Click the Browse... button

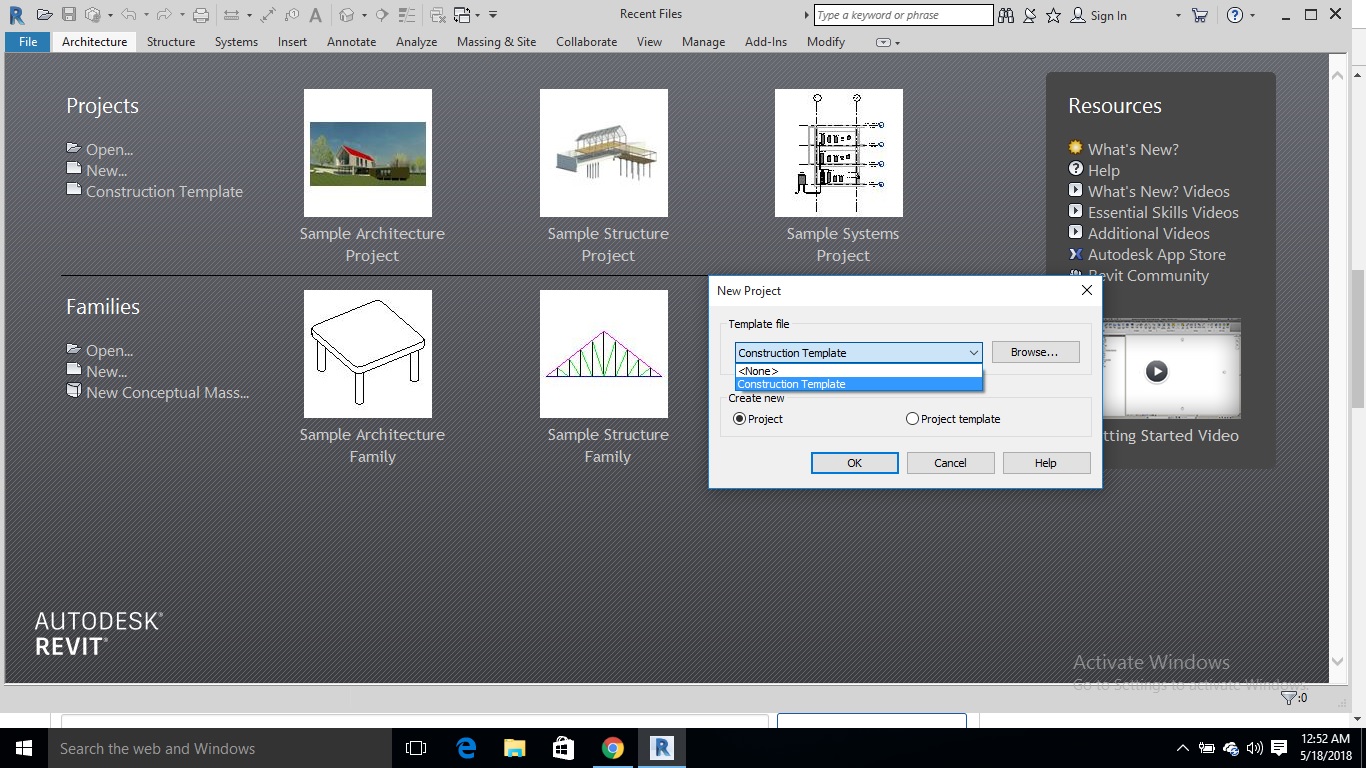(x=1035, y=352)
